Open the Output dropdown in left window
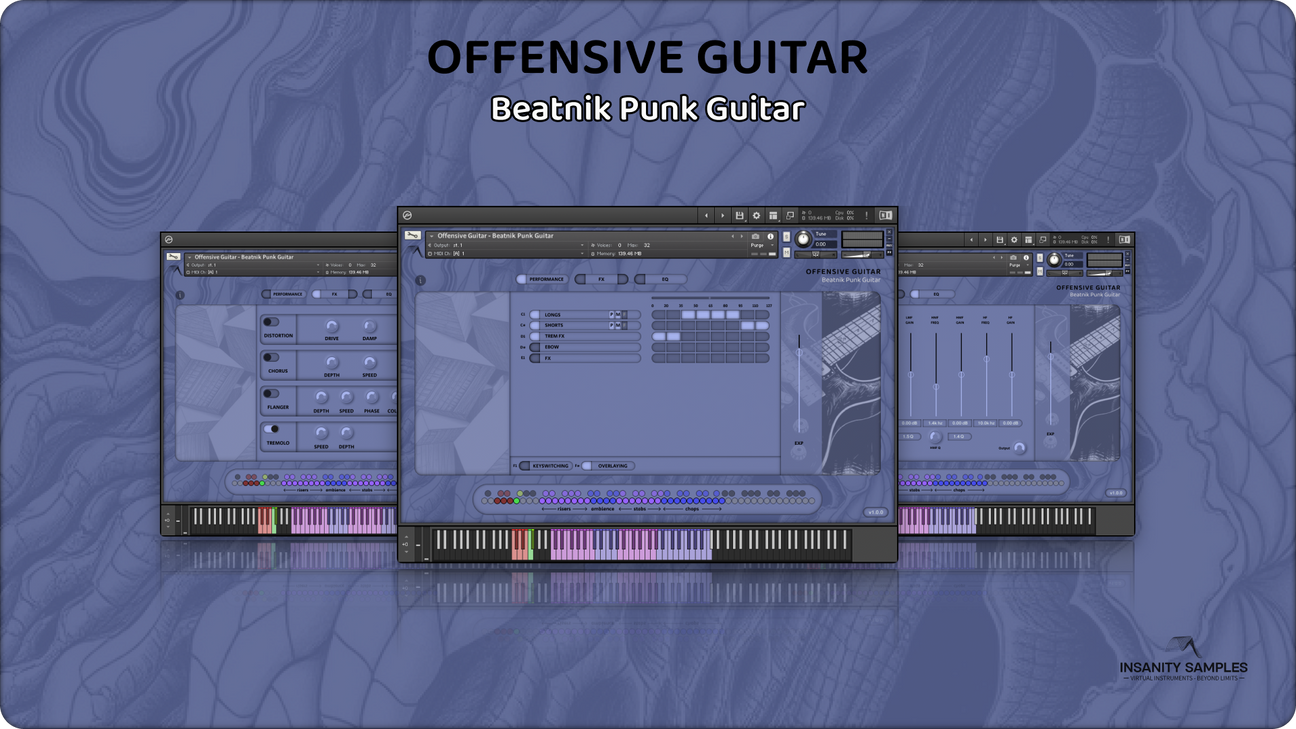 [x=254, y=265]
